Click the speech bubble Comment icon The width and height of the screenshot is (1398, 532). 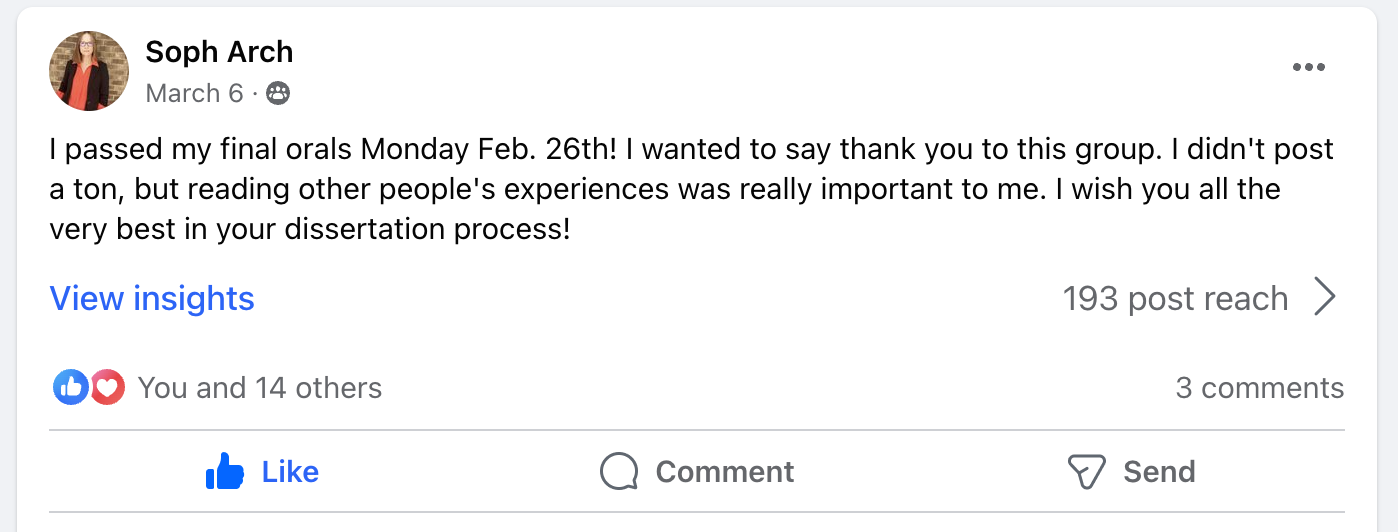[619, 472]
